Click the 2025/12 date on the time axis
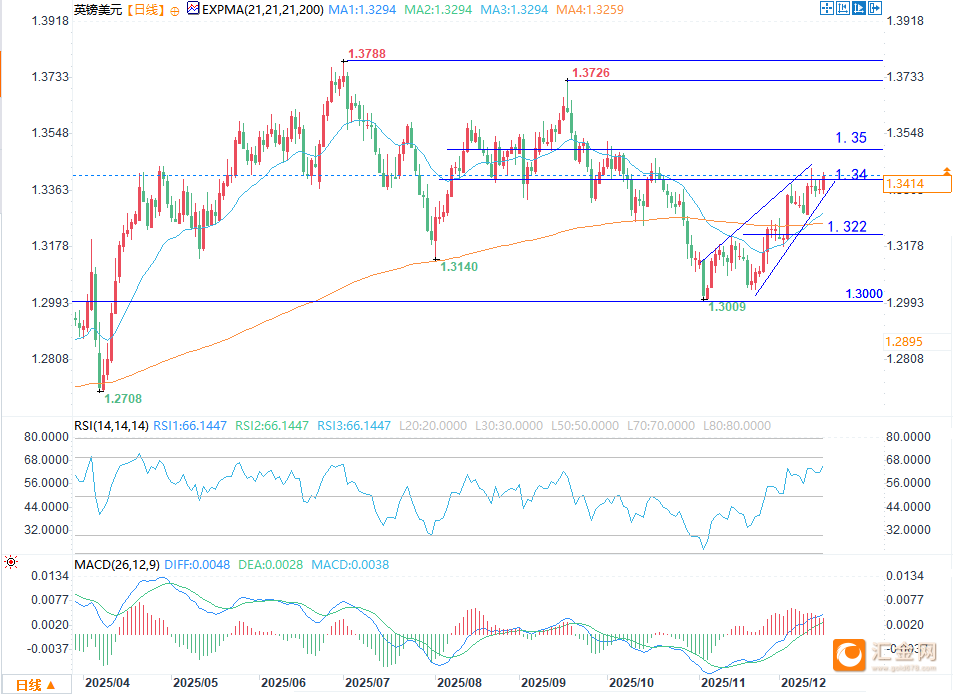 click(x=803, y=682)
